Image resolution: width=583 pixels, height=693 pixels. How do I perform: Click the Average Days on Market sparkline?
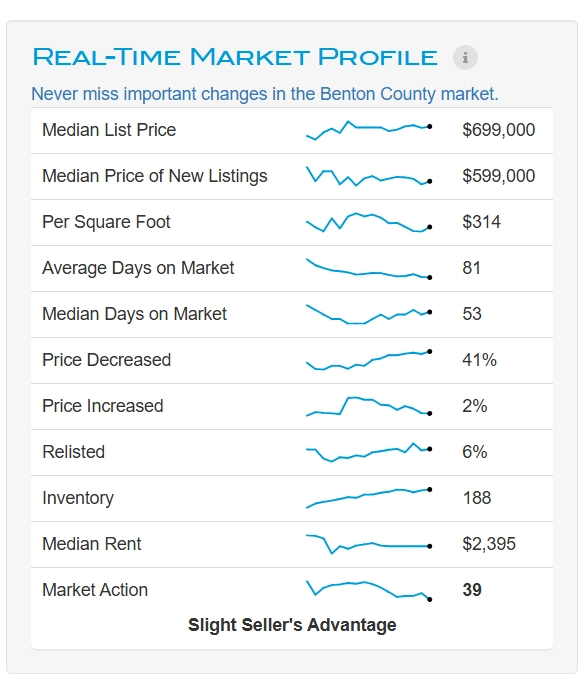[369, 268]
